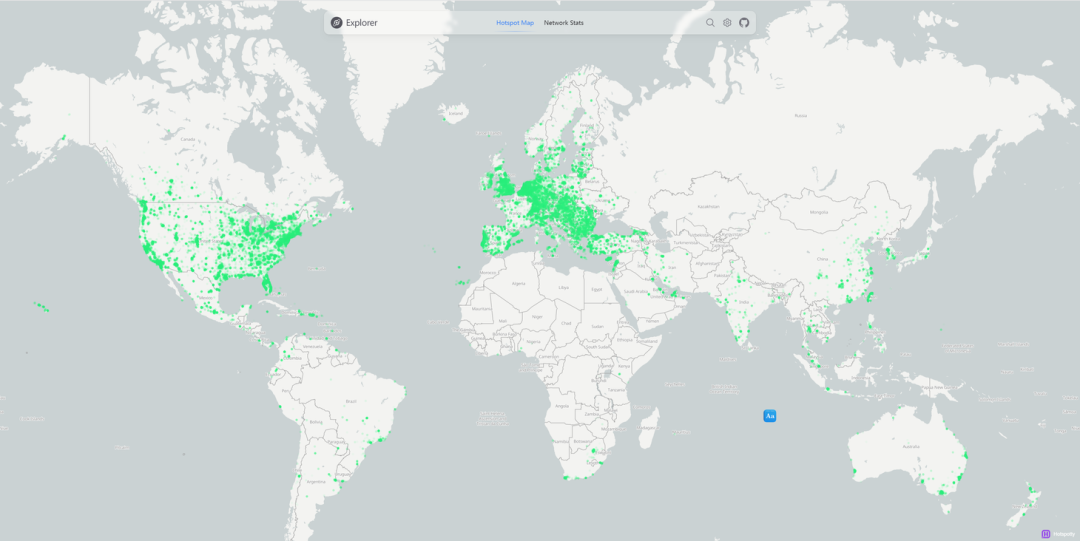Viewport: 1080px width, 541px height.
Task: Click the Nigeria map label
Action: [534, 341]
